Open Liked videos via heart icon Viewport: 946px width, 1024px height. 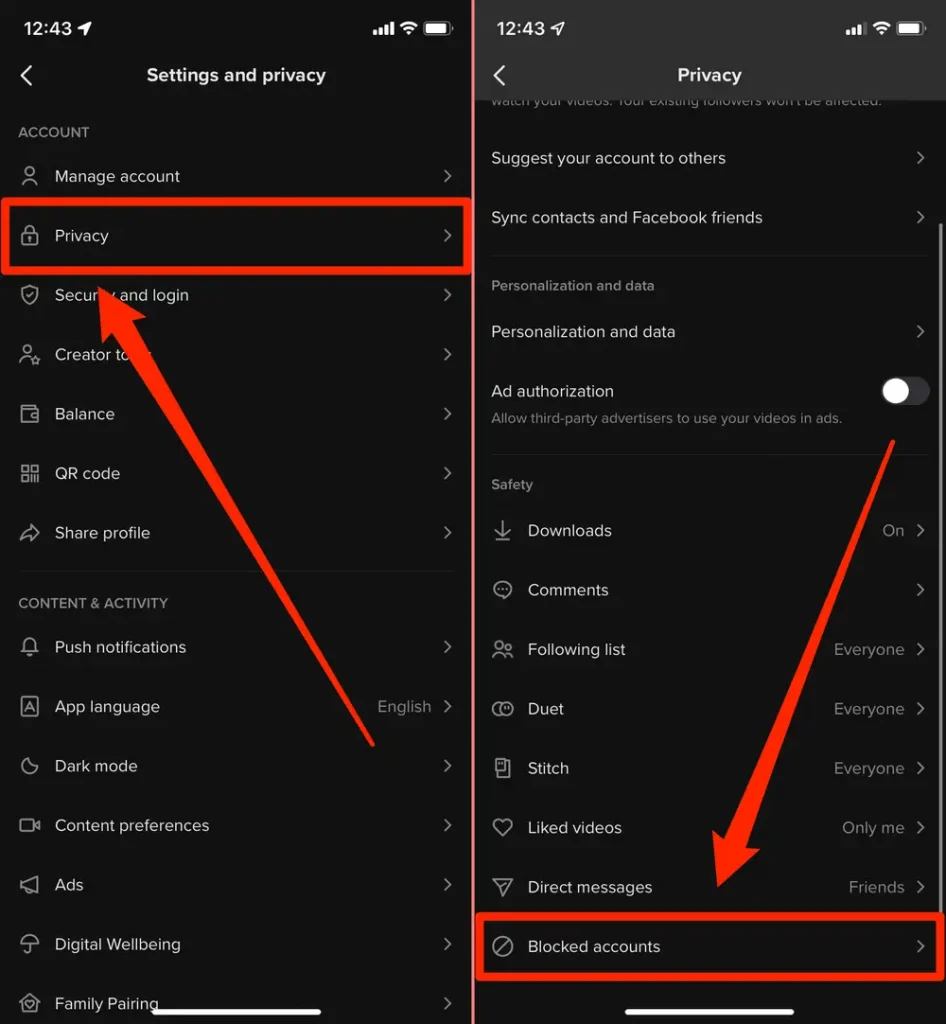point(503,827)
